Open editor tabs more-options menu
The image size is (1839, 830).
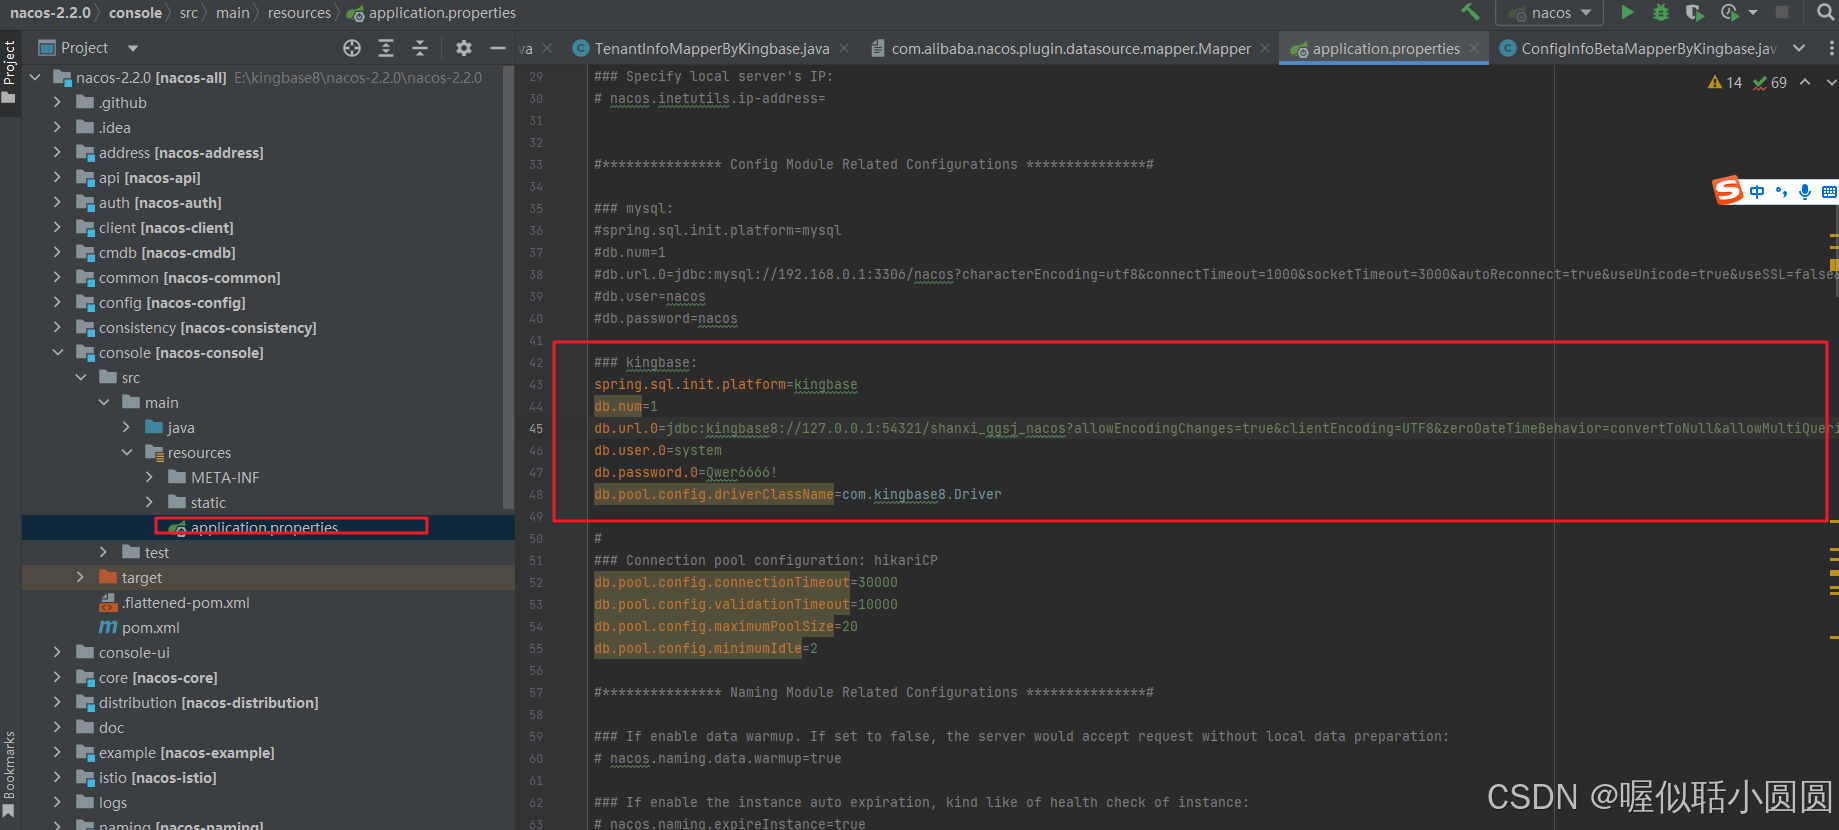pyautogui.click(x=1831, y=48)
